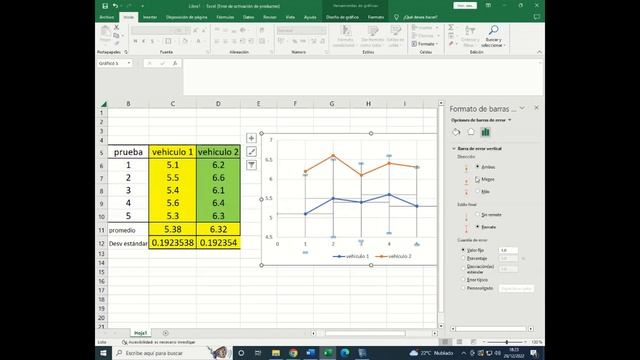Open number format combo box

(302, 31)
